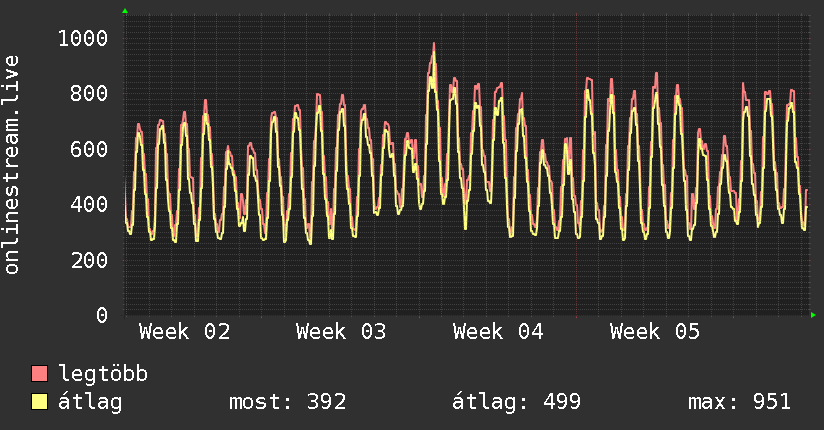The image size is (824, 430).
Task: Click the Week 04 axis label
Action: tap(498, 332)
